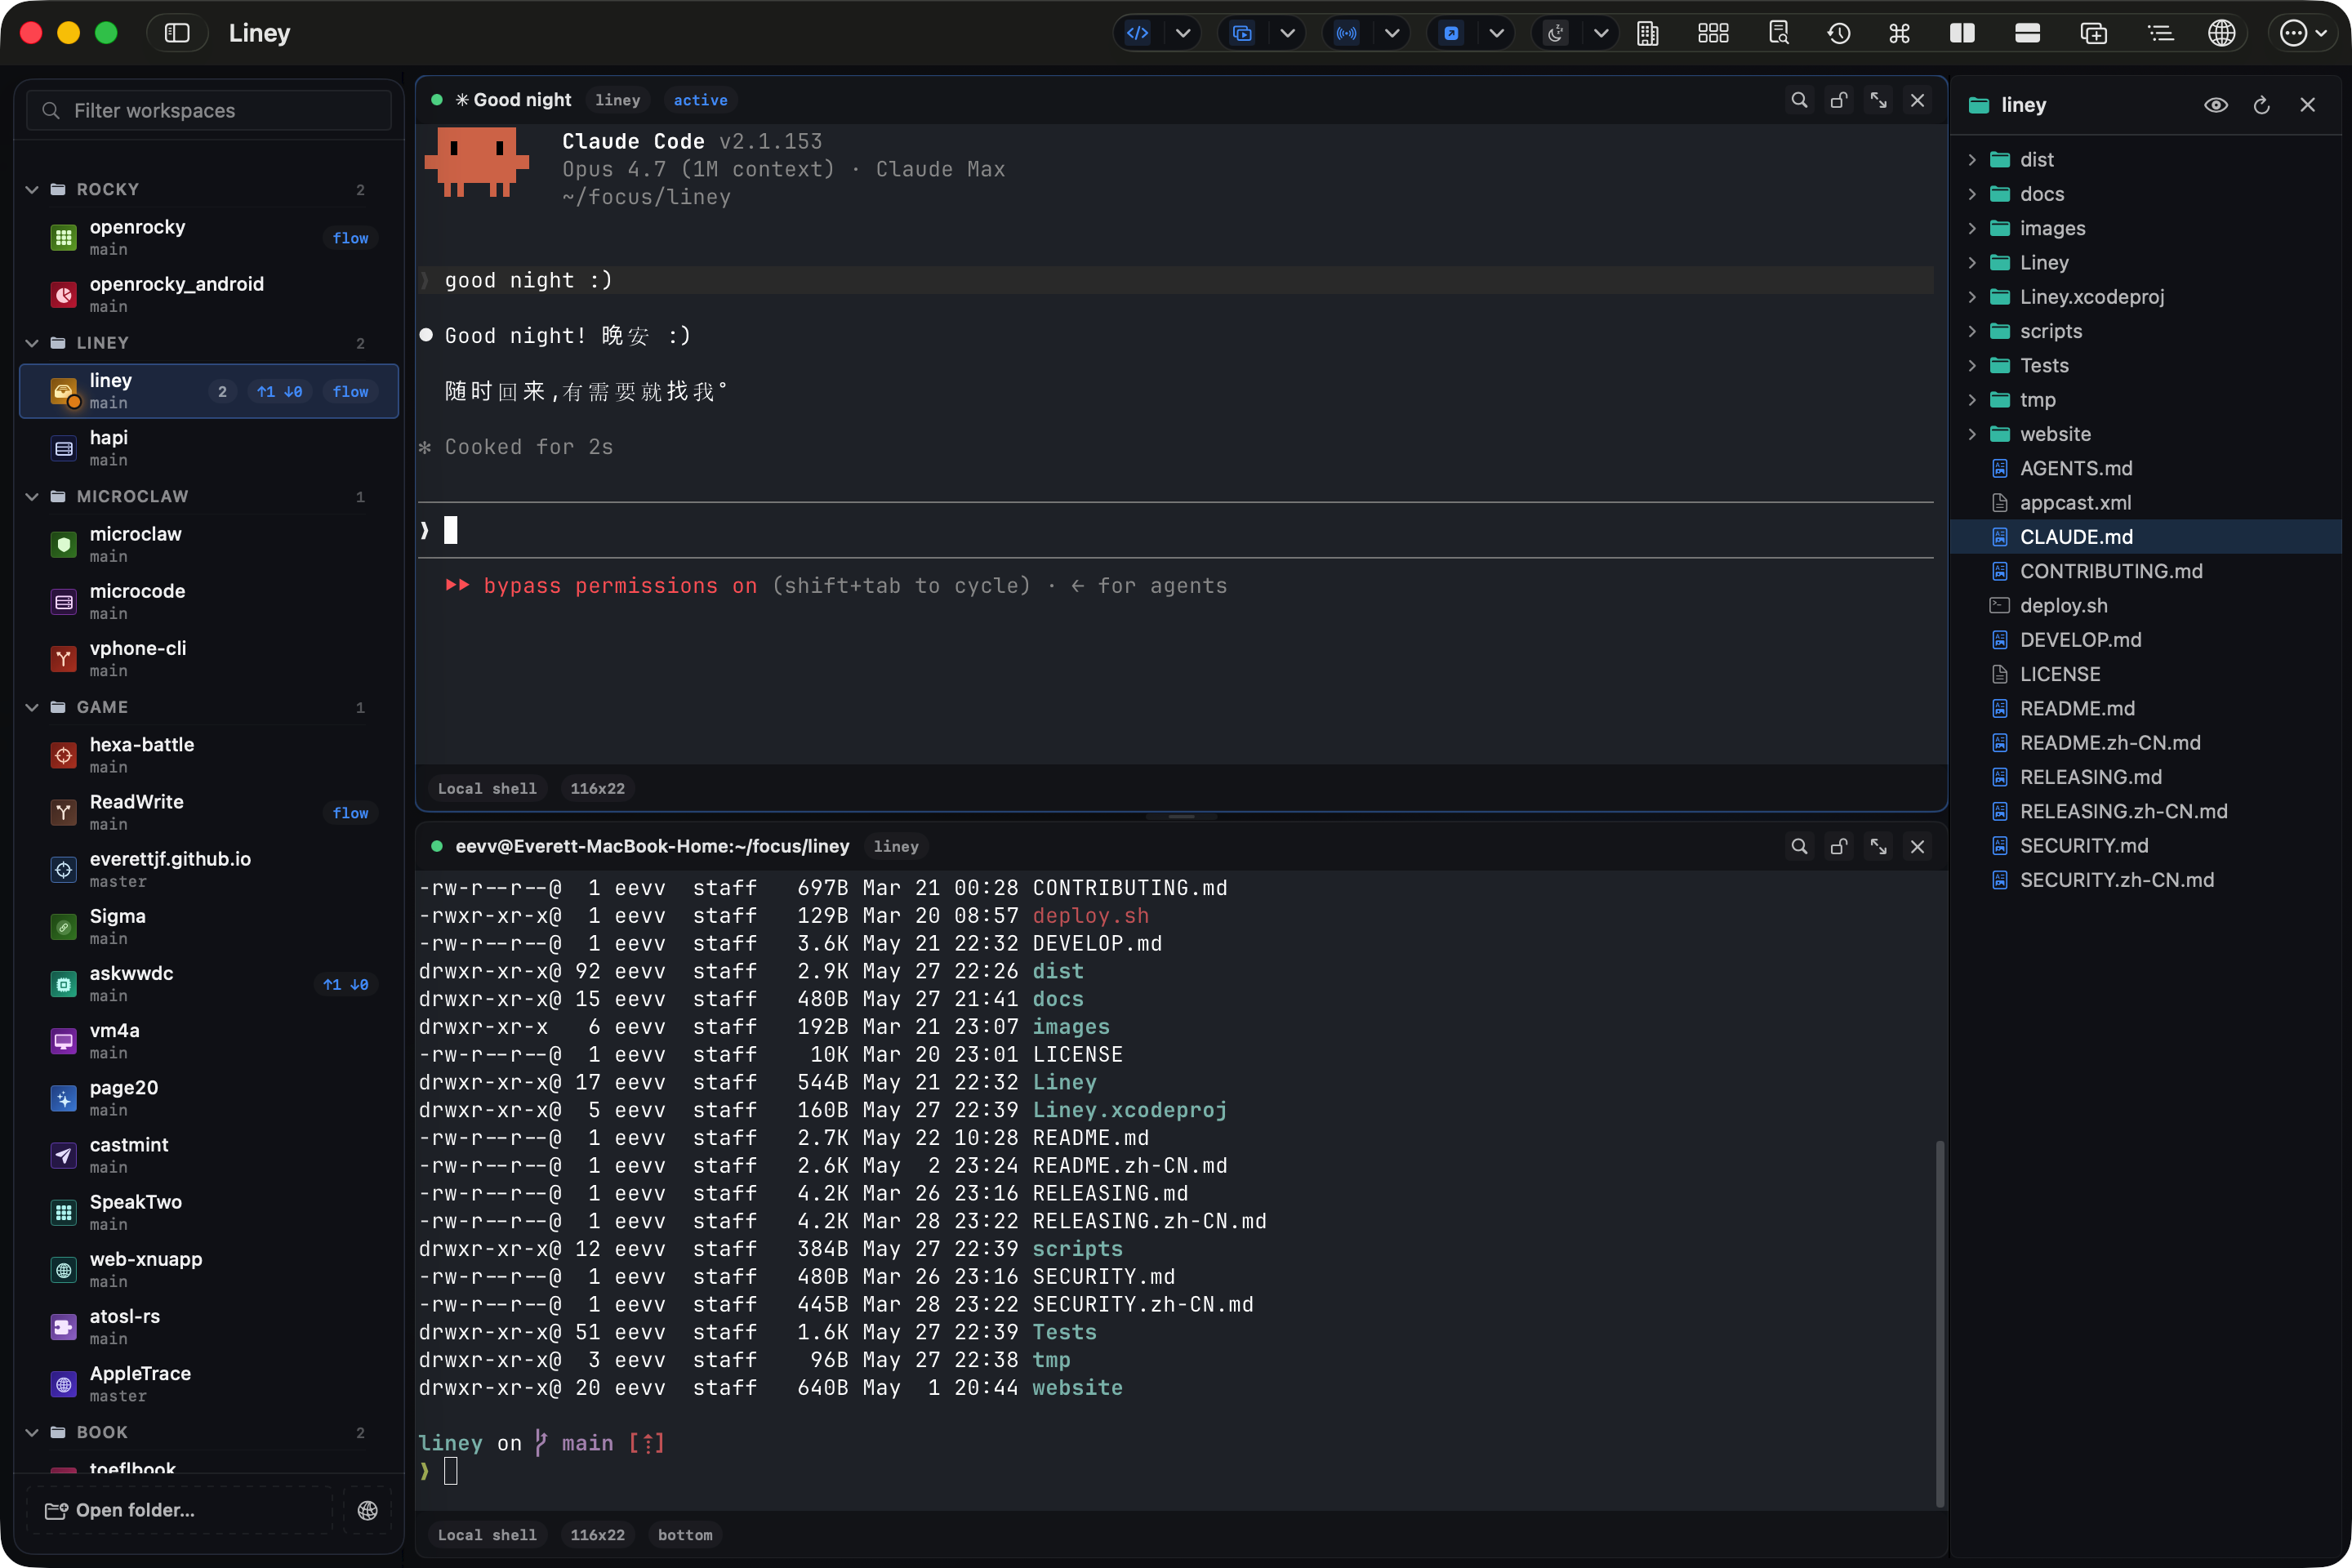Image resolution: width=2352 pixels, height=1568 pixels.
Task: Toggle the eye visibility icon in liney file panel
Action: click(2216, 105)
